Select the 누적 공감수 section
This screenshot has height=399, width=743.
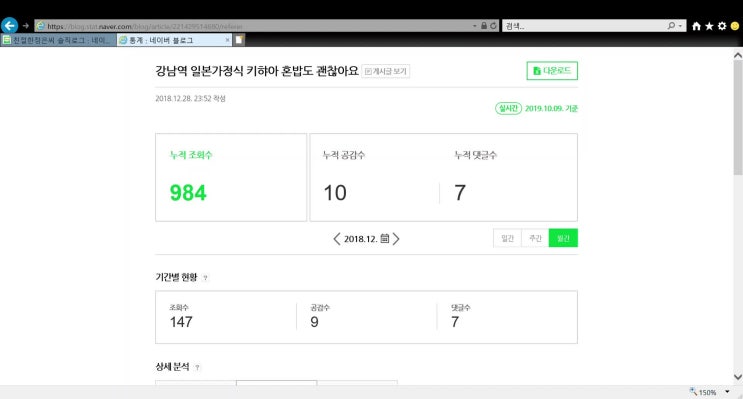[374, 177]
